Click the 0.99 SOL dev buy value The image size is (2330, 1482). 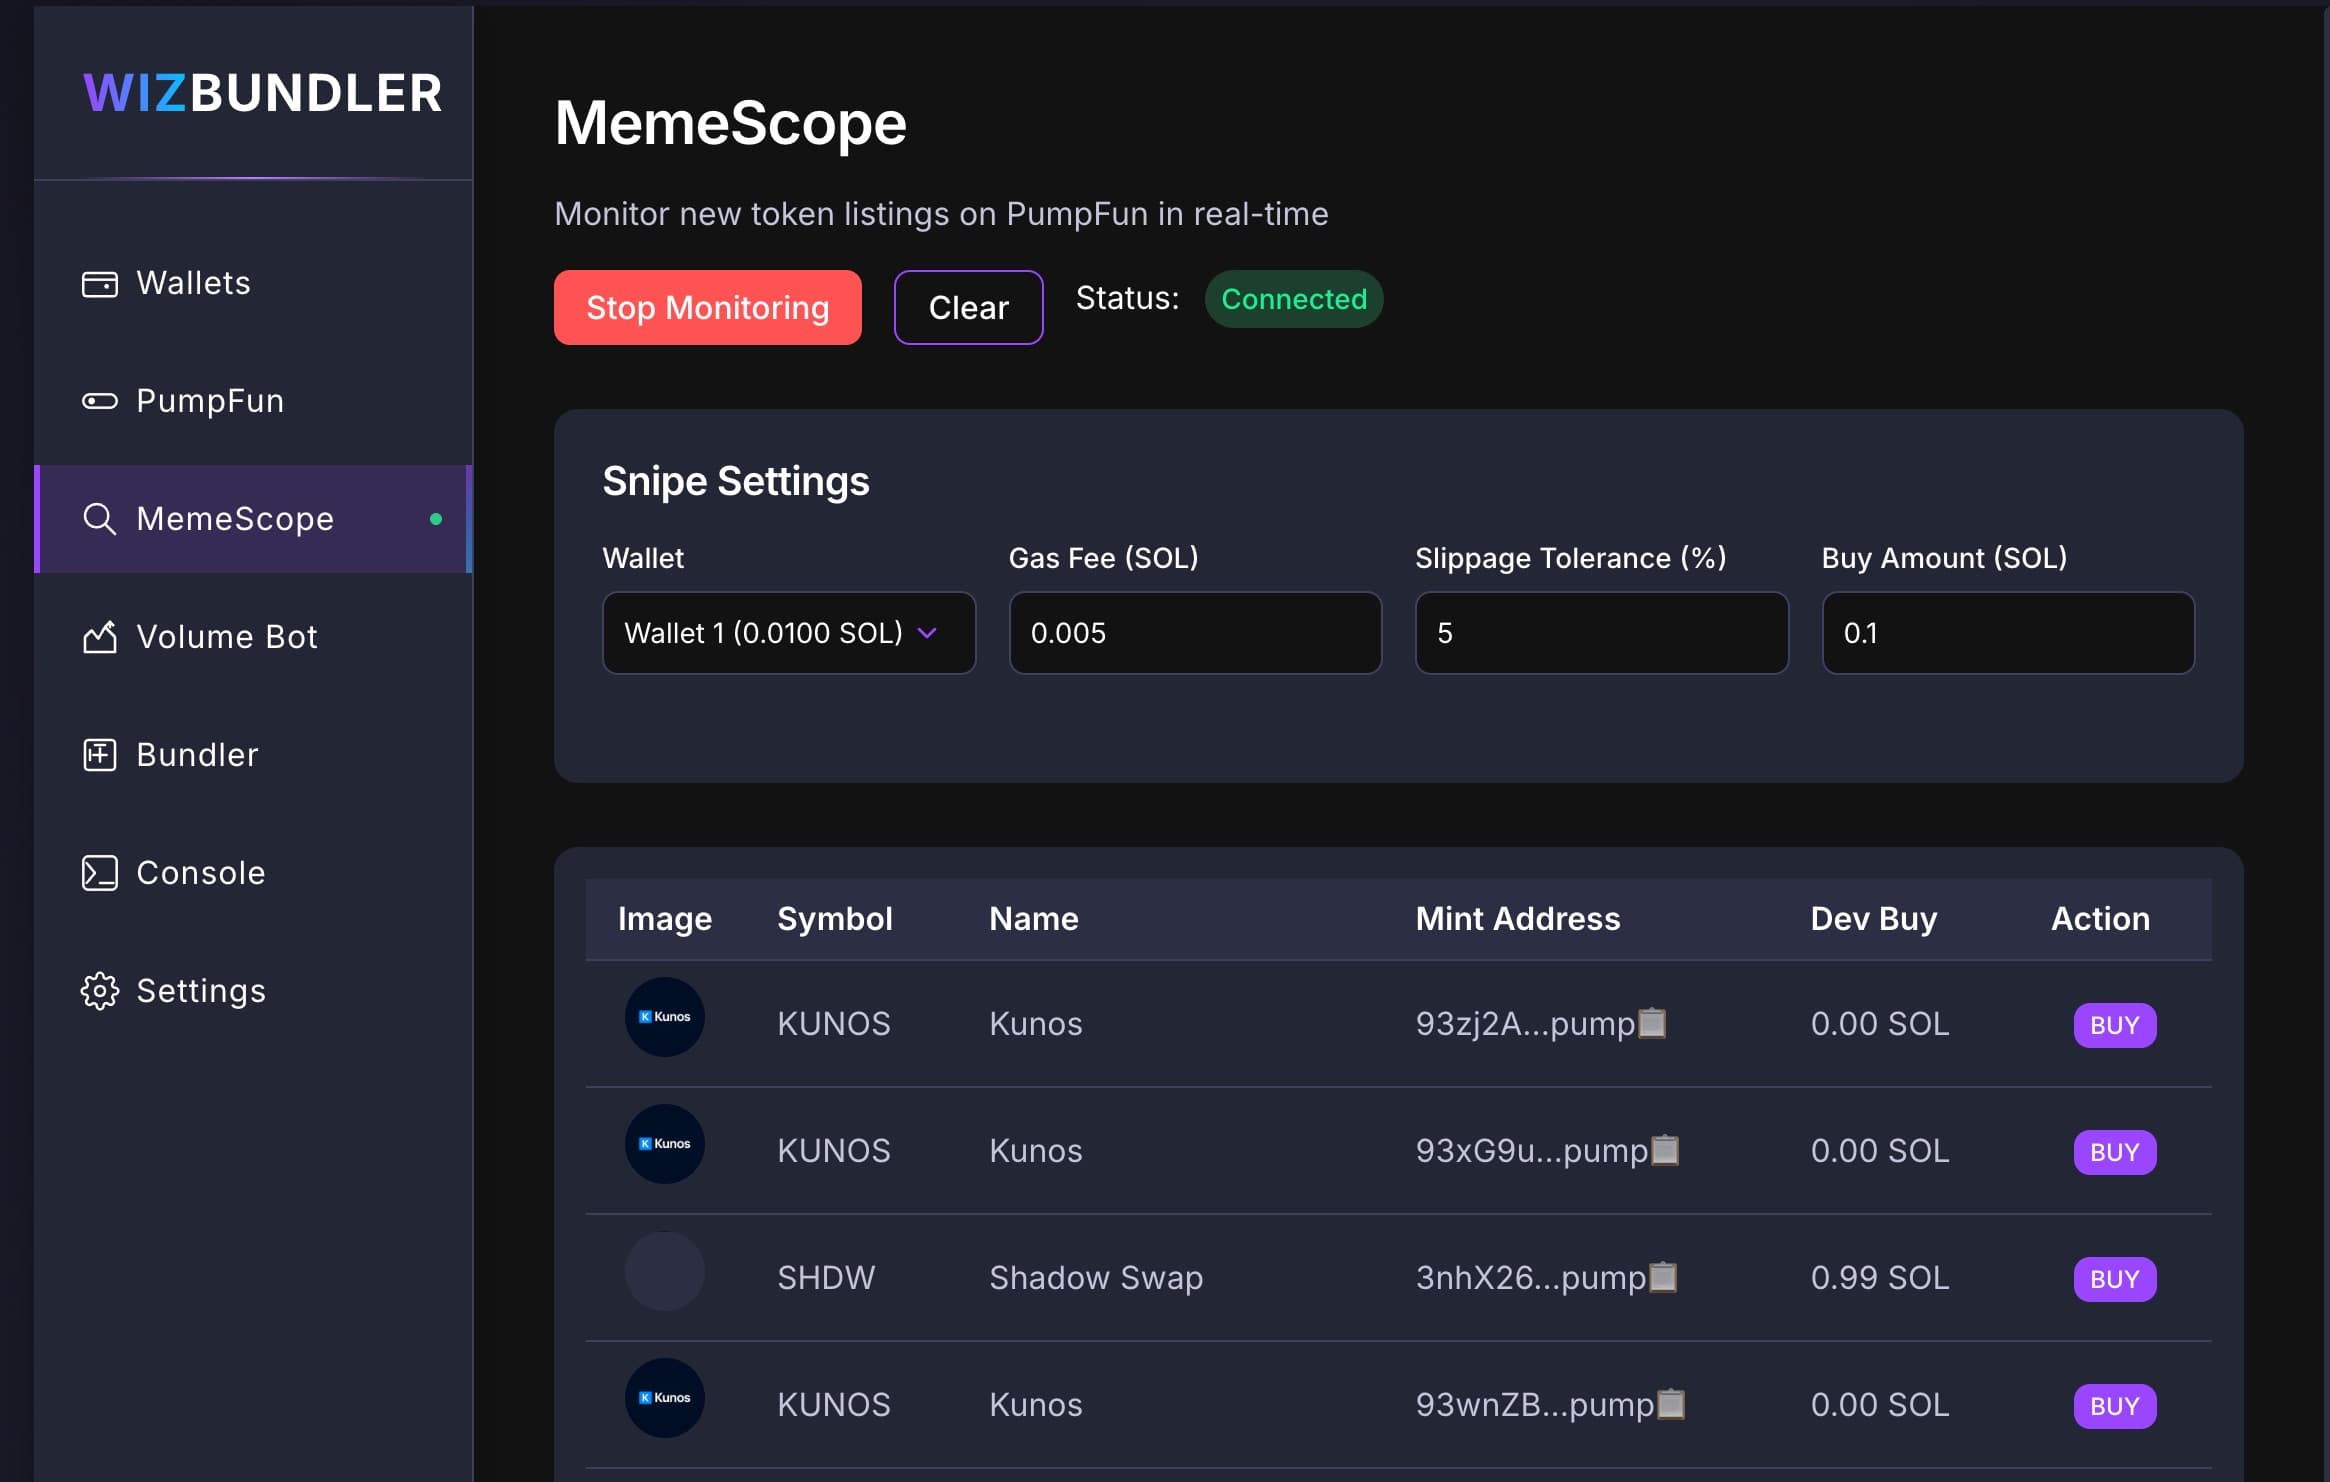(x=1880, y=1278)
